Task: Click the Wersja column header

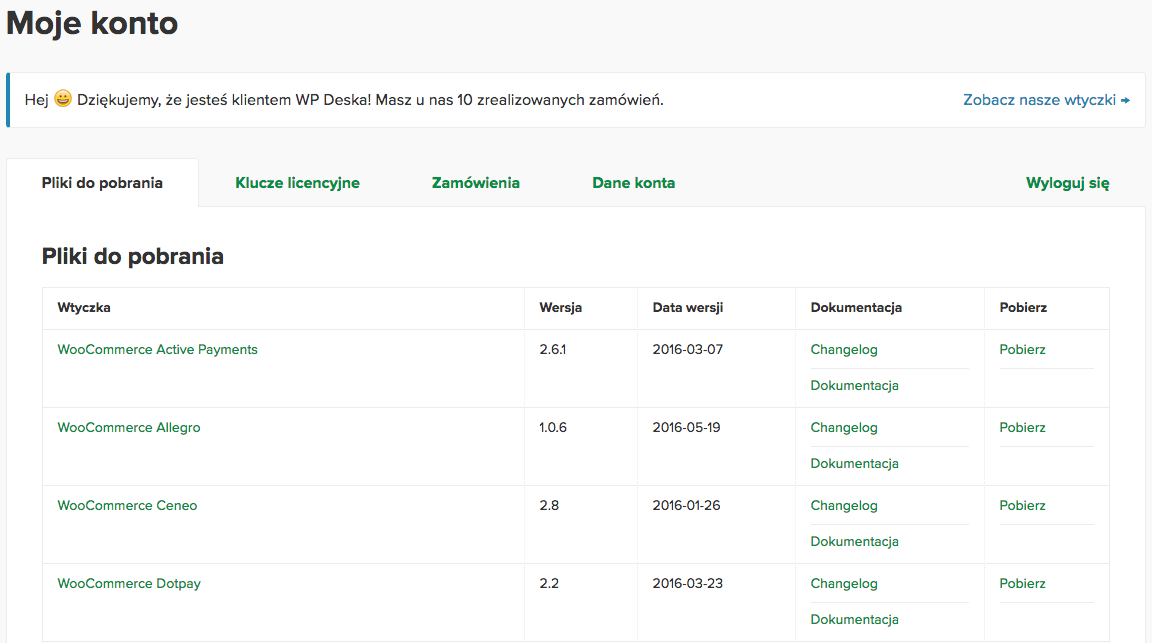Action: click(561, 308)
